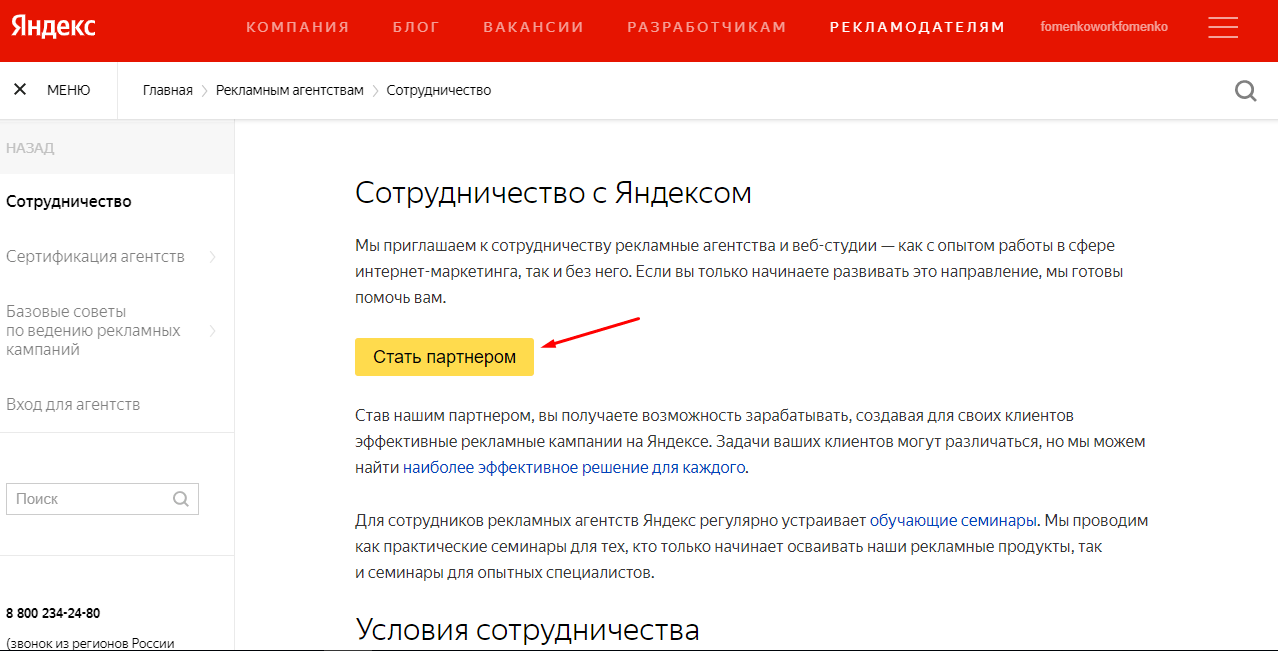Open Вход для агентств sidebar item
The height and width of the screenshot is (651, 1278).
[73, 405]
